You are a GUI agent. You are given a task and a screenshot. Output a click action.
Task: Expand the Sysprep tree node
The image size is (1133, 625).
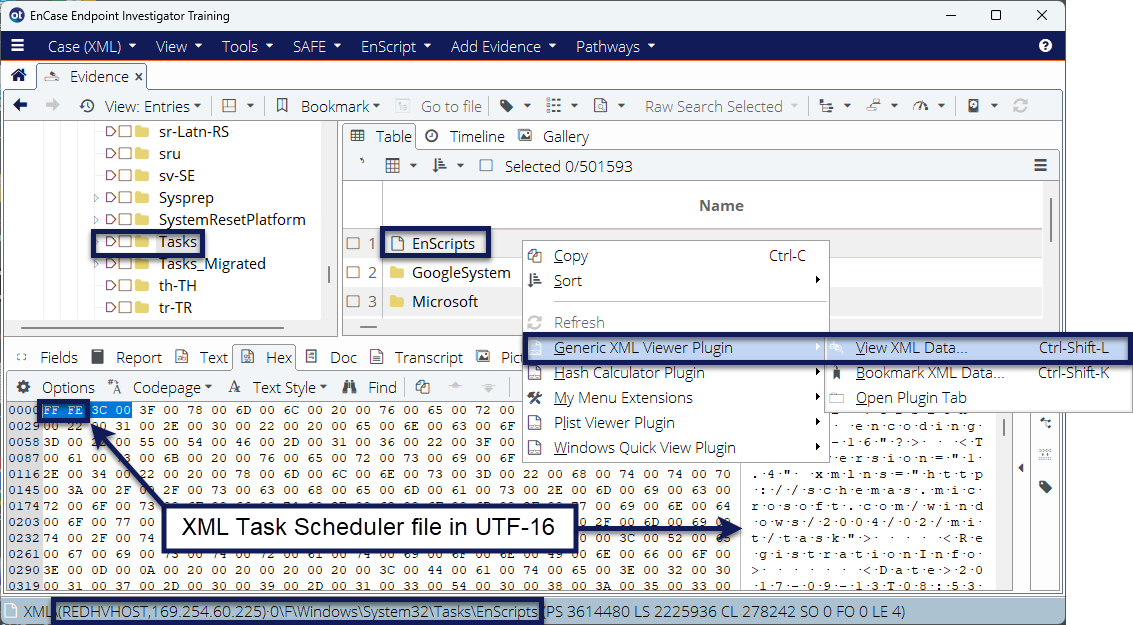click(x=96, y=197)
